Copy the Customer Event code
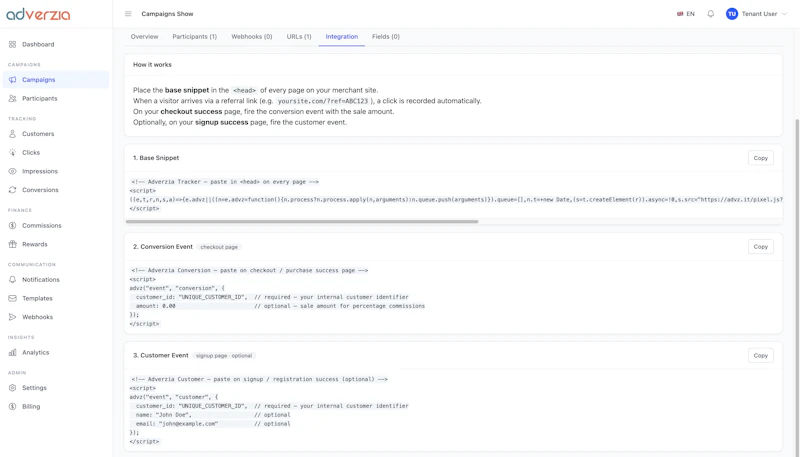 click(x=760, y=356)
